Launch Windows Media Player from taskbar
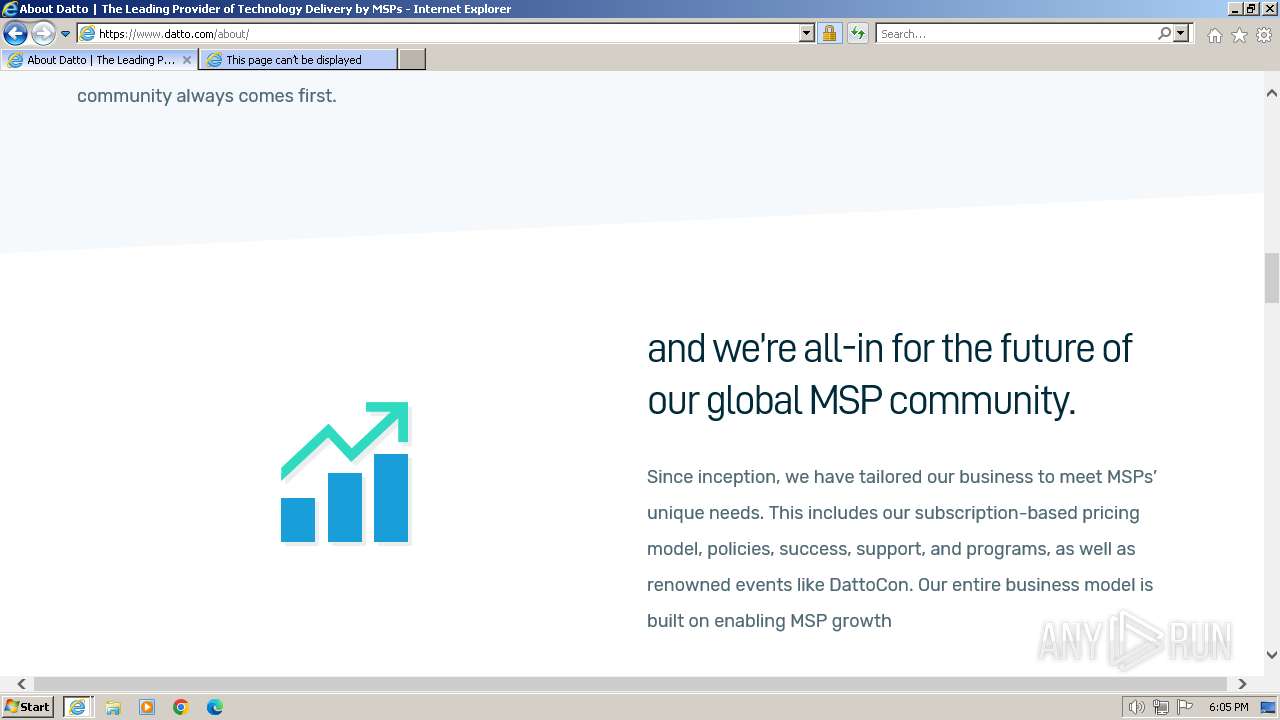This screenshot has width=1280, height=720. tap(147, 707)
